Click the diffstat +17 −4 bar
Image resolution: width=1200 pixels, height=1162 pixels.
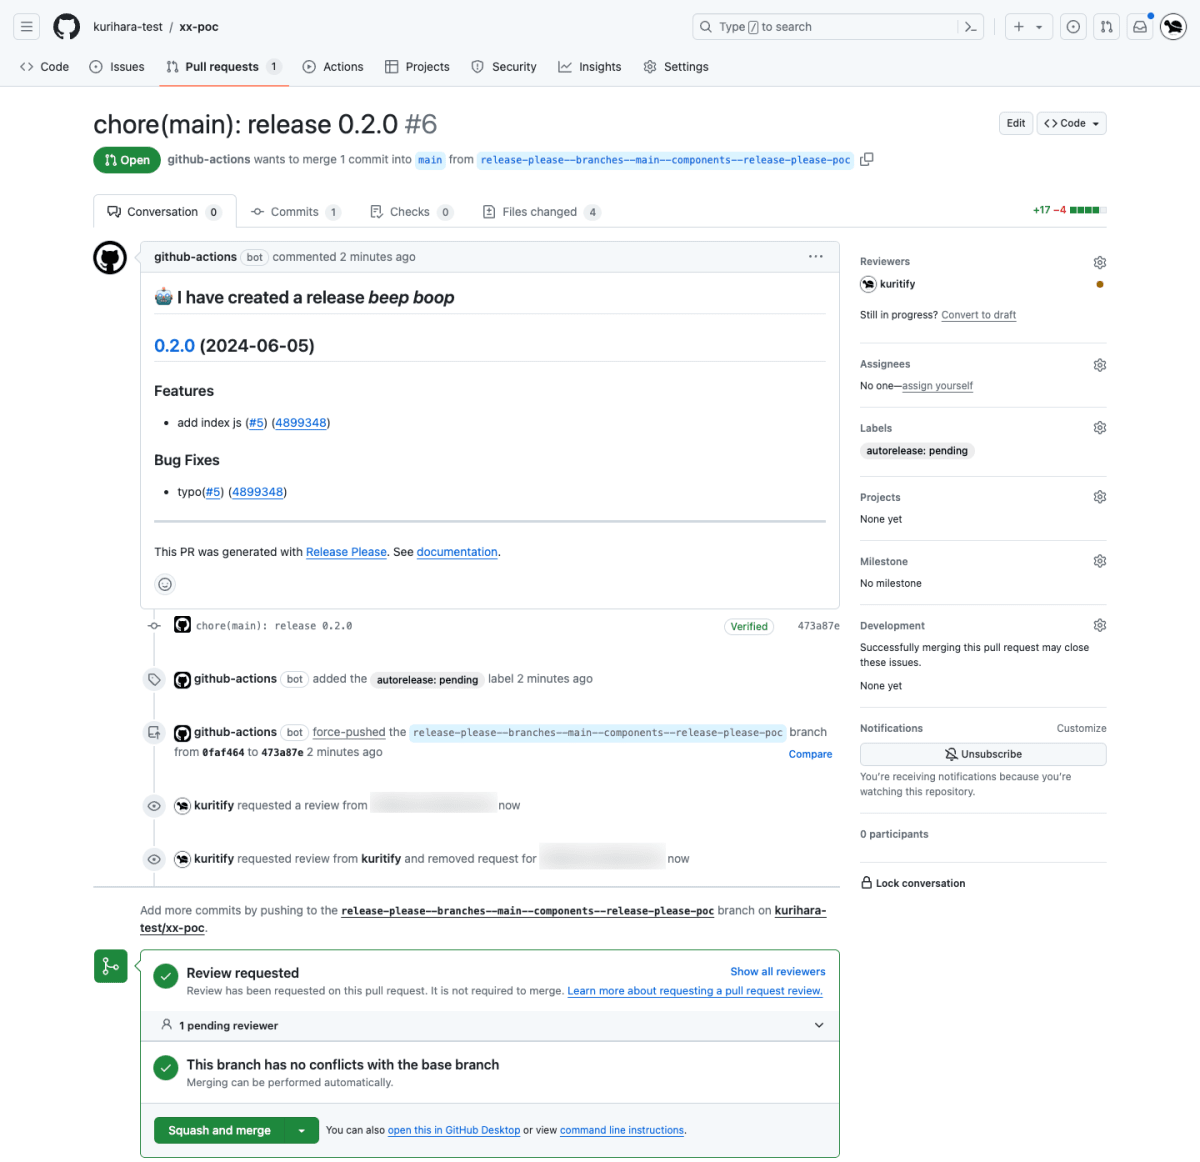pyautogui.click(x=1069, y=210)
